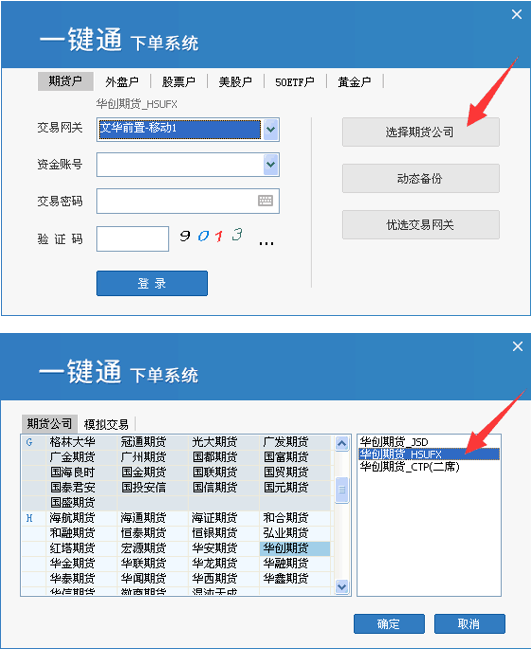Click the company list scrollbar thumb

[x=341, y=490]
